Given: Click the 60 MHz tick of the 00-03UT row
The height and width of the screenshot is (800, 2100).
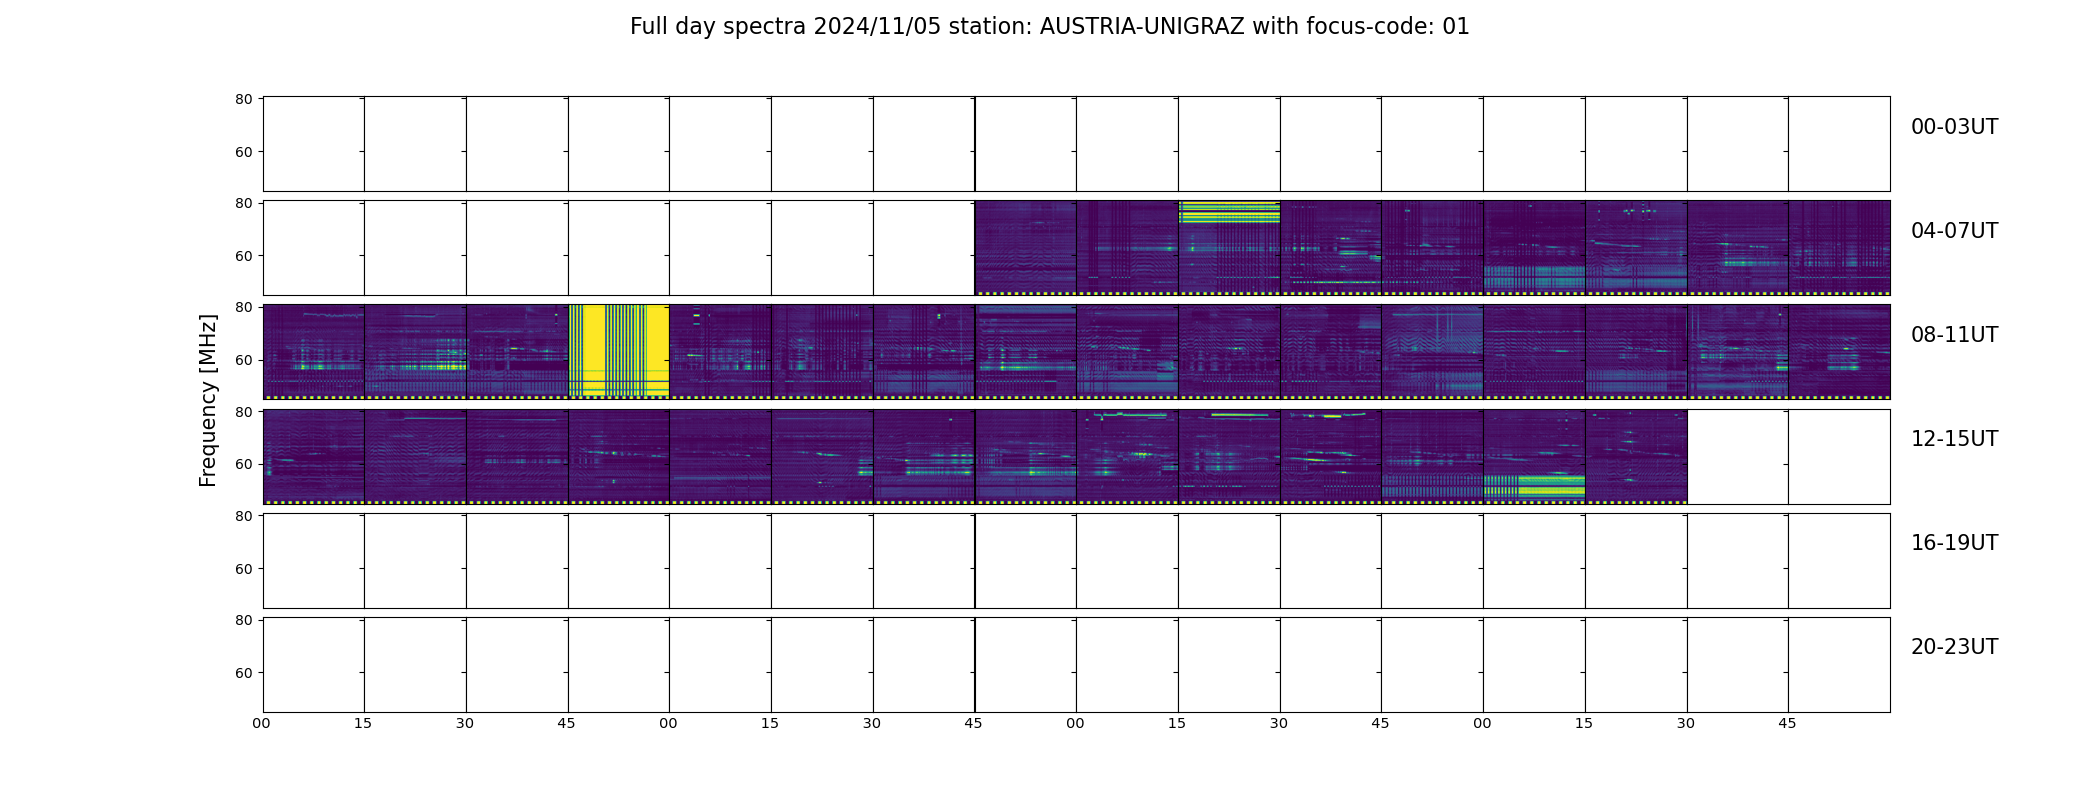Looking at the screenshot, I should click(x=243, y=152).
